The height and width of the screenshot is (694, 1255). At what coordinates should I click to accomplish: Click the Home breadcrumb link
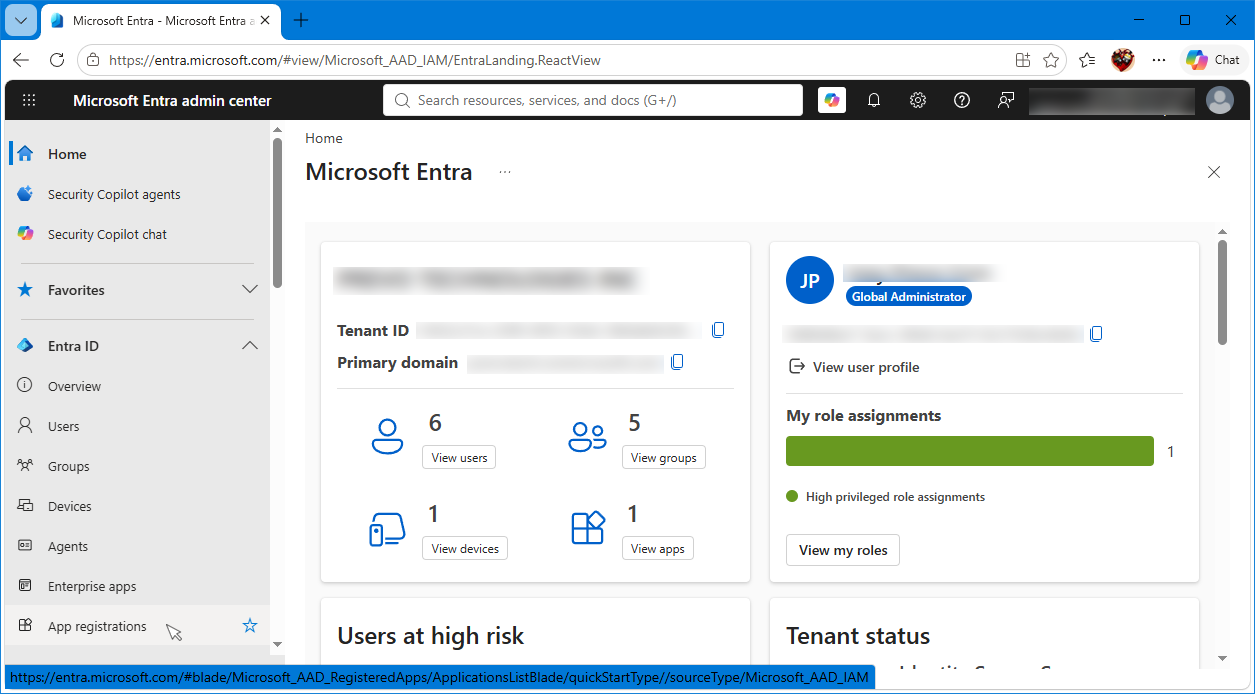[324, 138]
